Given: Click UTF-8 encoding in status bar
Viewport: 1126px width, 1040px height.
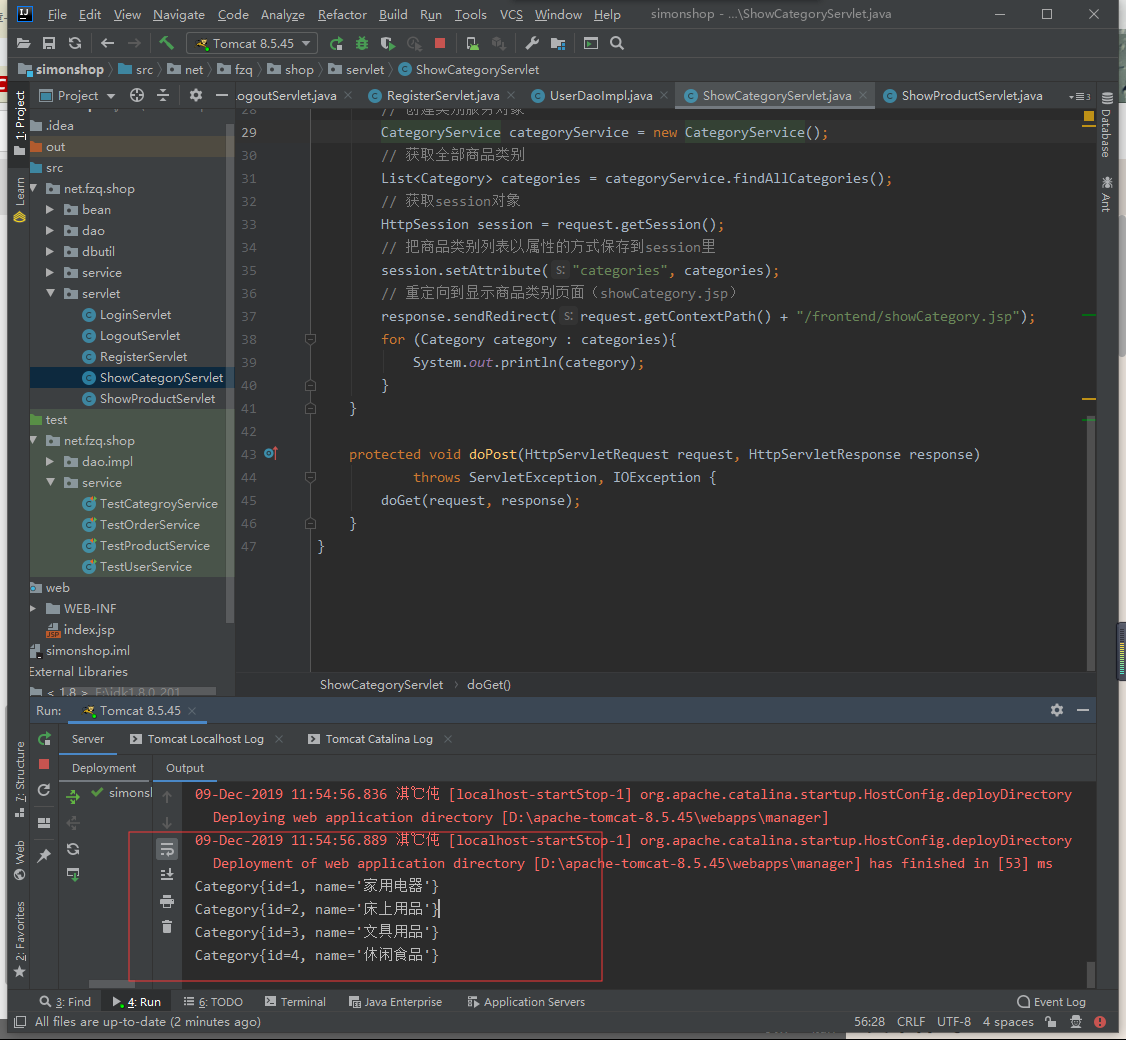Looking at the screenshot, I should coord(954,1022).
